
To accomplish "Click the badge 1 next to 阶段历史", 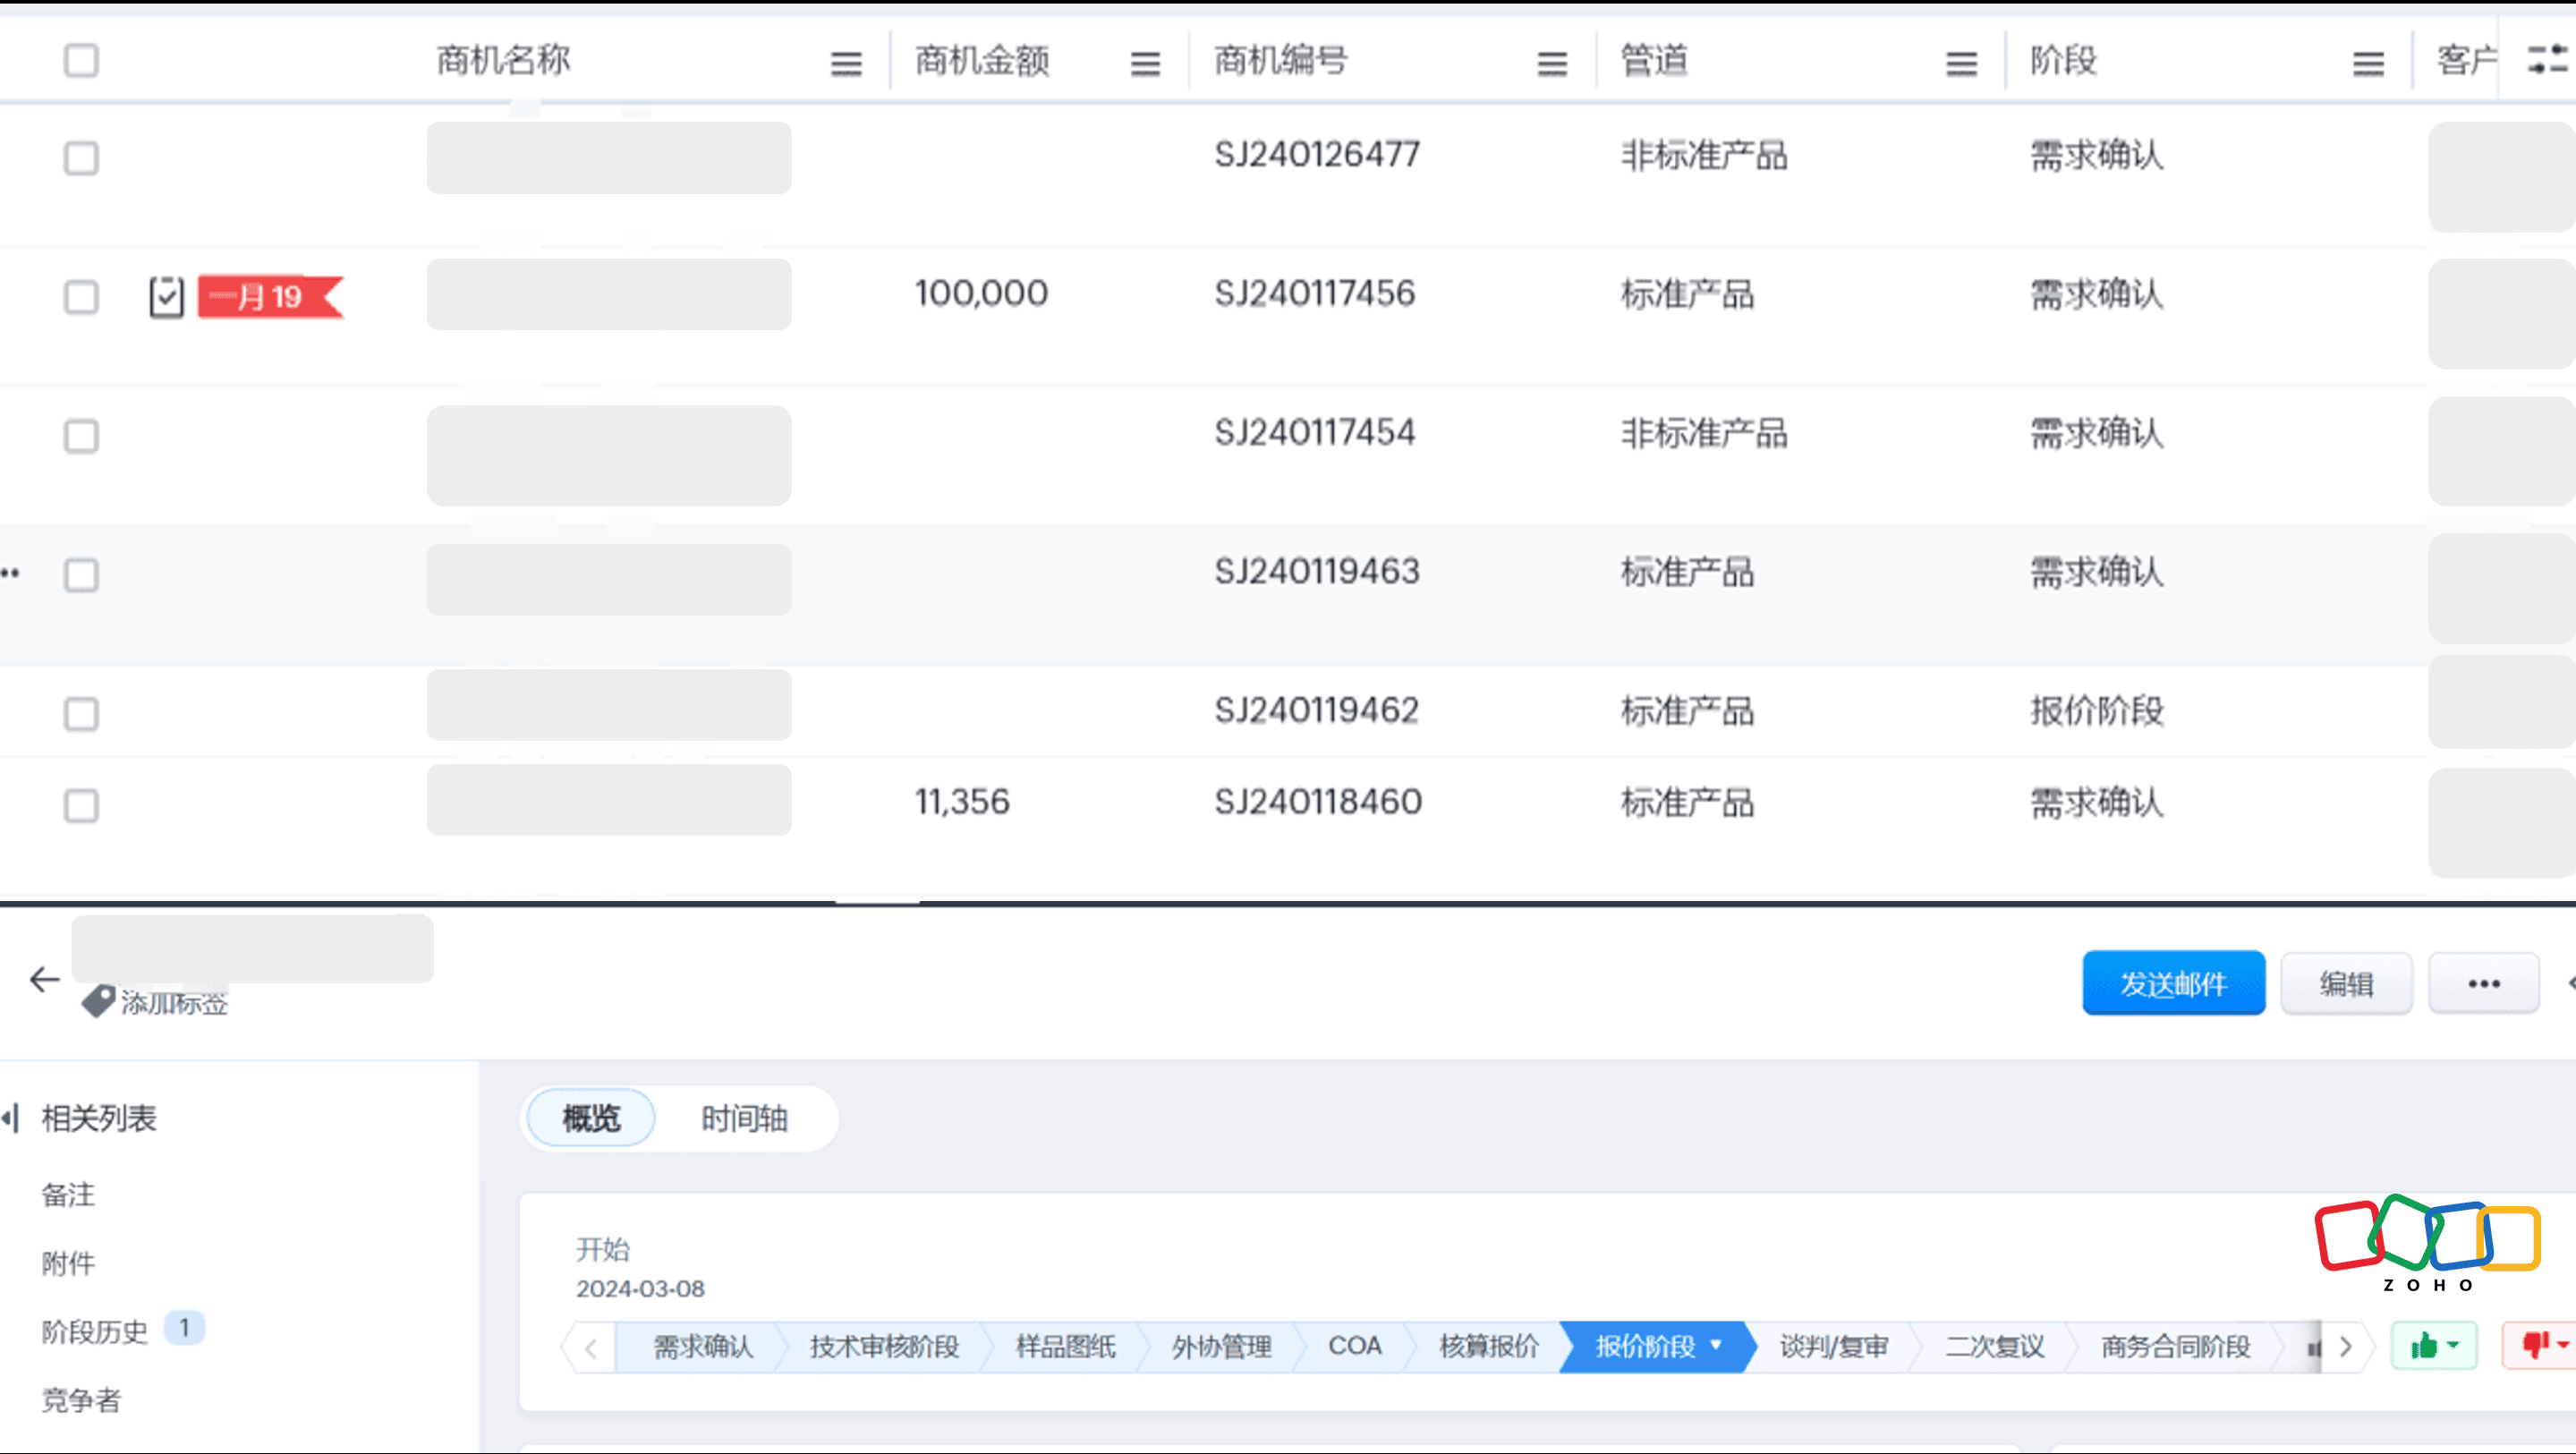I will tap(184, 1327).
